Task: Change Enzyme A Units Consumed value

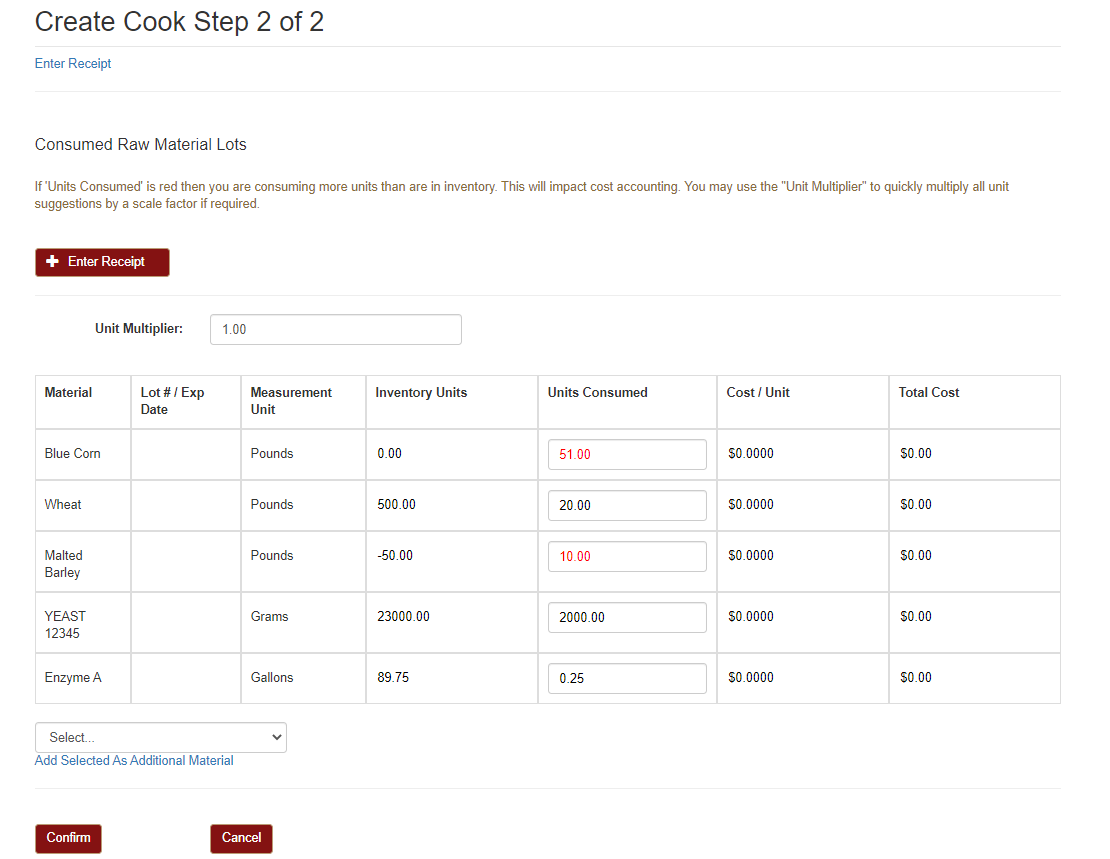Action: (x=627, y=678)
